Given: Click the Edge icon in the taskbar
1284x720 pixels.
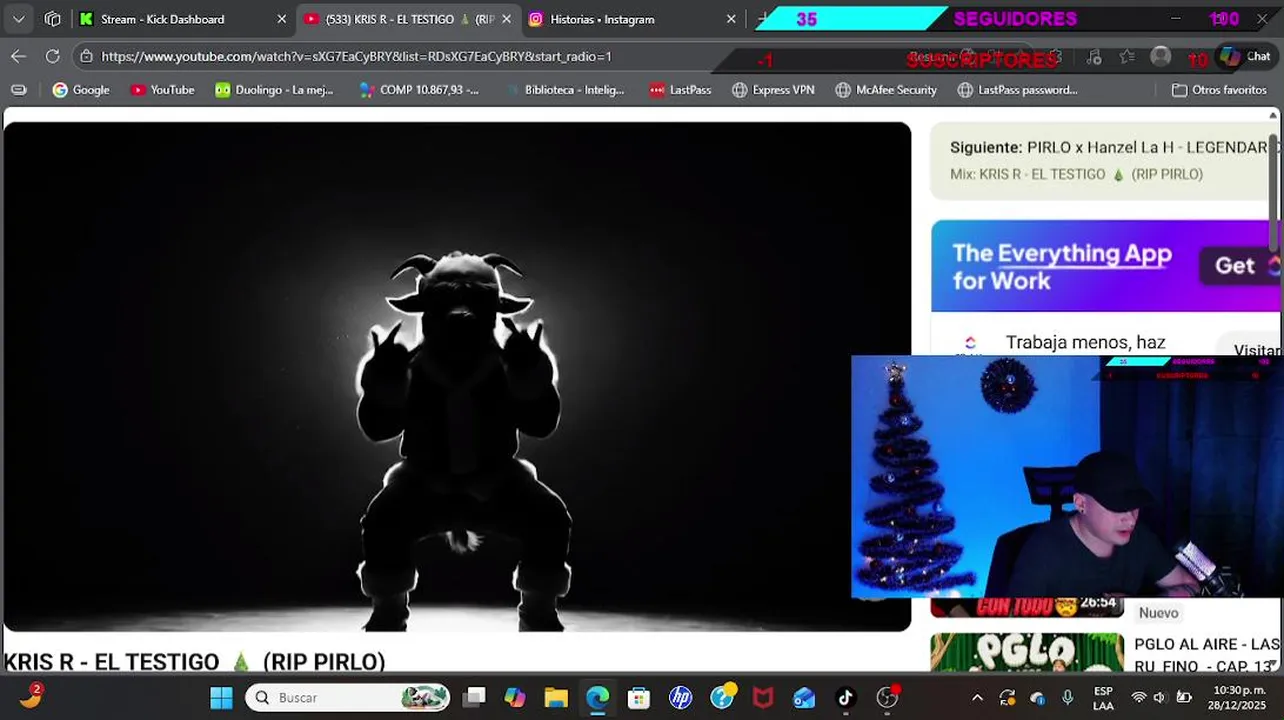Looking at the screenshot, I should pyautogui.click(x=598, y=698).
